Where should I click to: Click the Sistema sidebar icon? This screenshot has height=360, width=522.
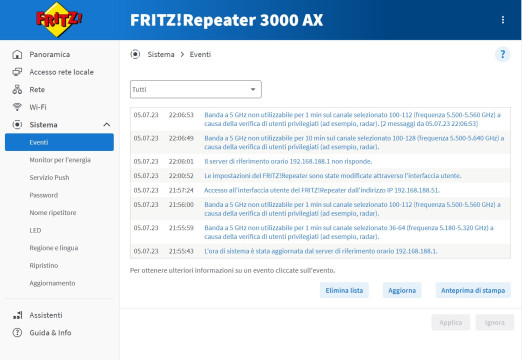[17, 125]
